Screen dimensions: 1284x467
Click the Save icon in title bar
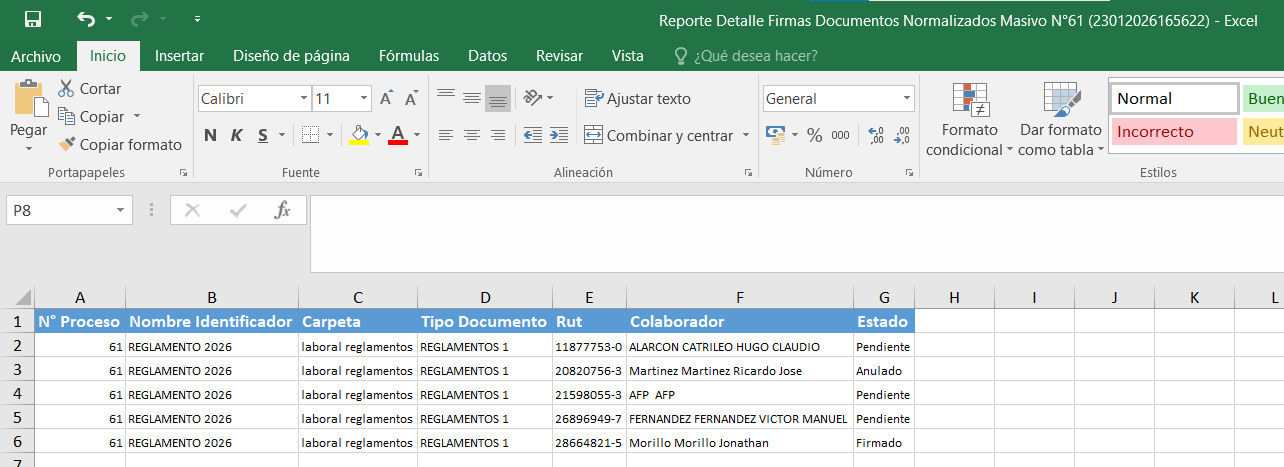[33, 19]
